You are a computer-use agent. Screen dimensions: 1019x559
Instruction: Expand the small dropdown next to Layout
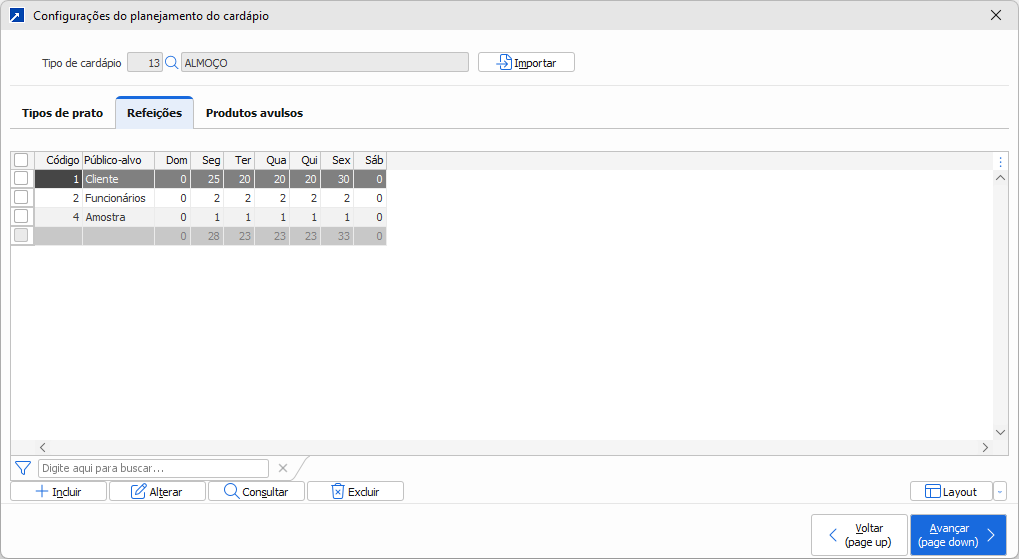click(1000, 491)
